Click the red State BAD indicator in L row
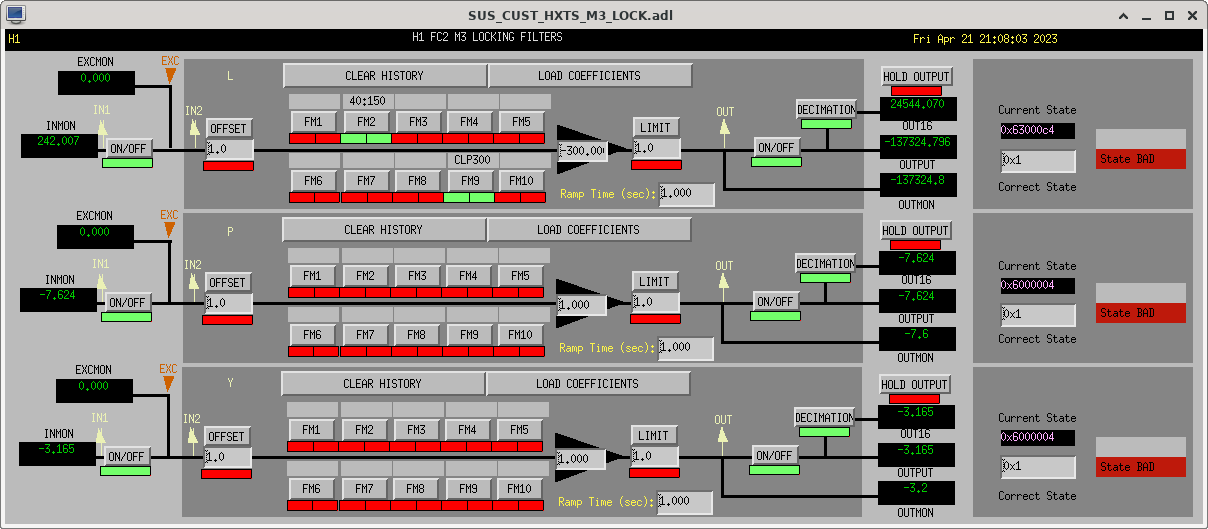 (x=1140, y=159)
